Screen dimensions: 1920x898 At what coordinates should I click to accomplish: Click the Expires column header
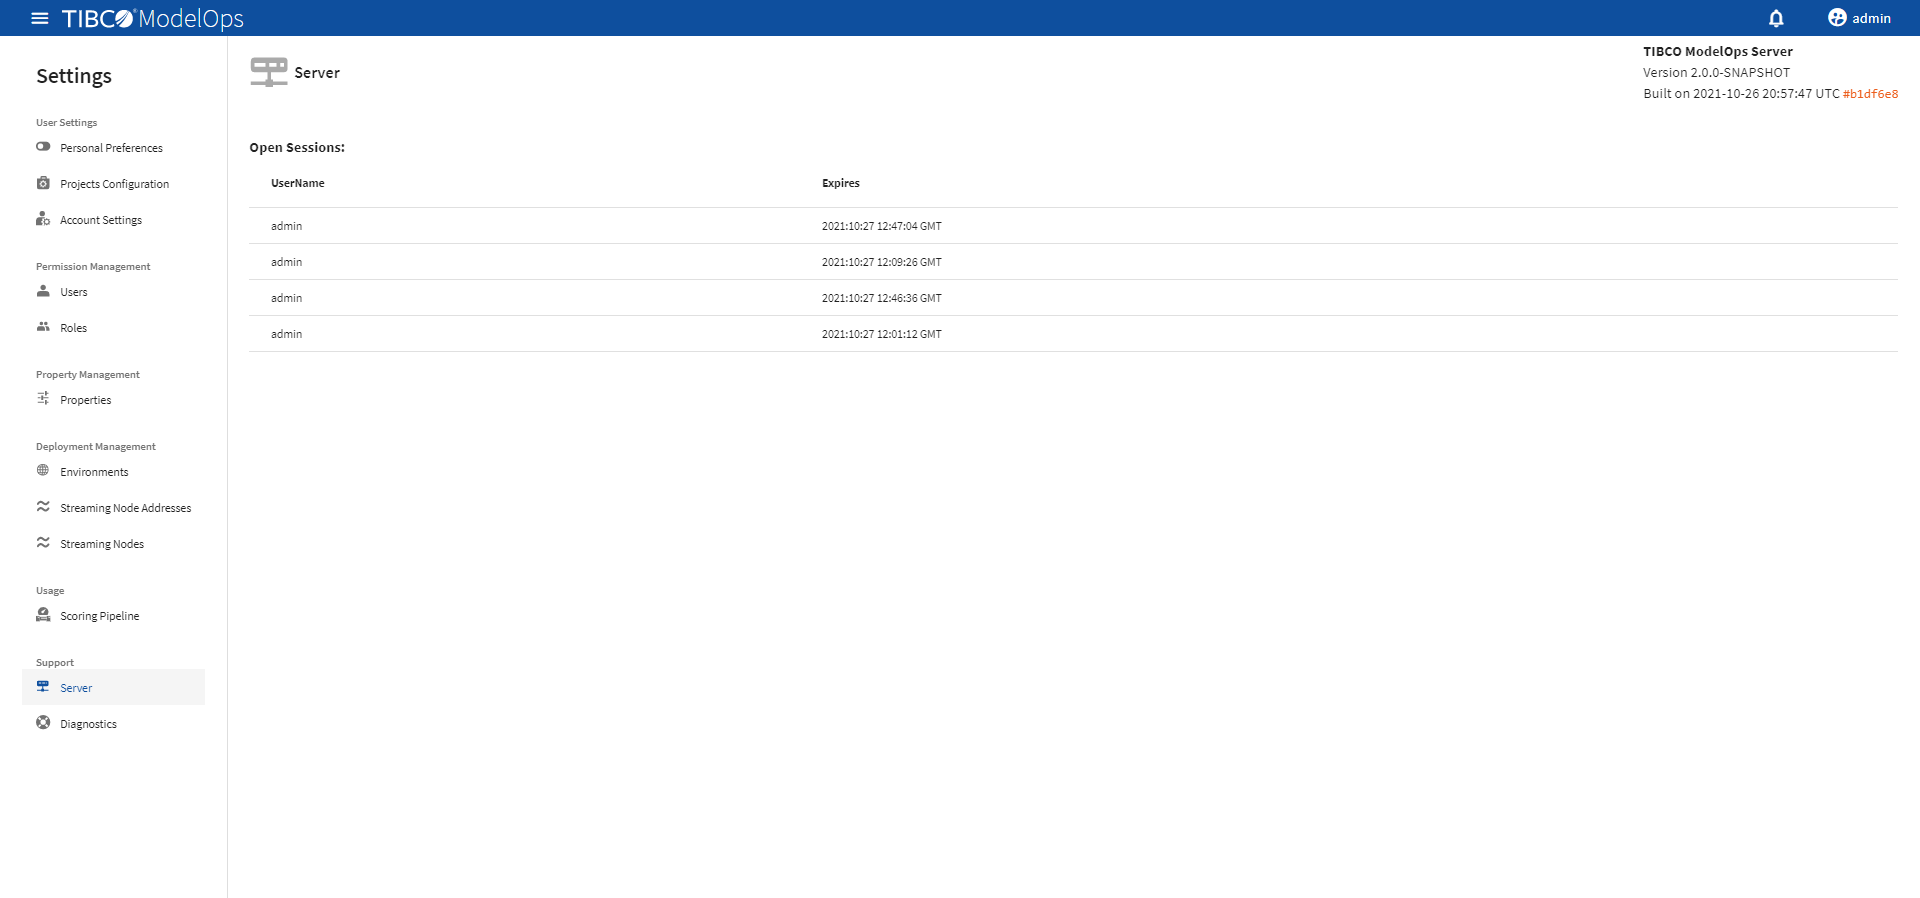[x=841, y=183]
